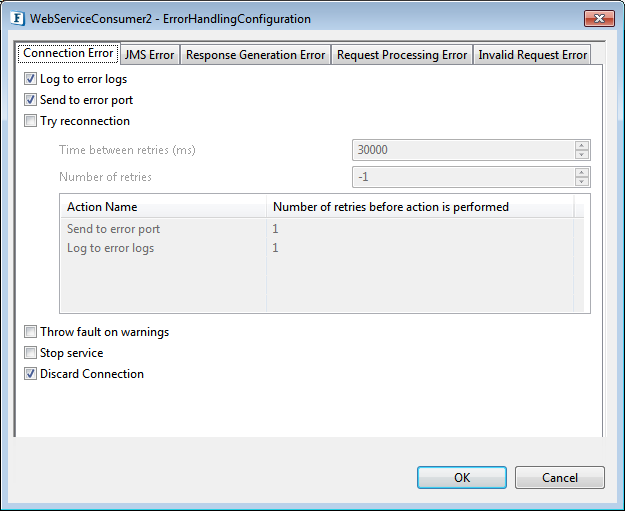Check the Stop service checkbox
This screenshot has height=511, width=625.
click(30, 353)
